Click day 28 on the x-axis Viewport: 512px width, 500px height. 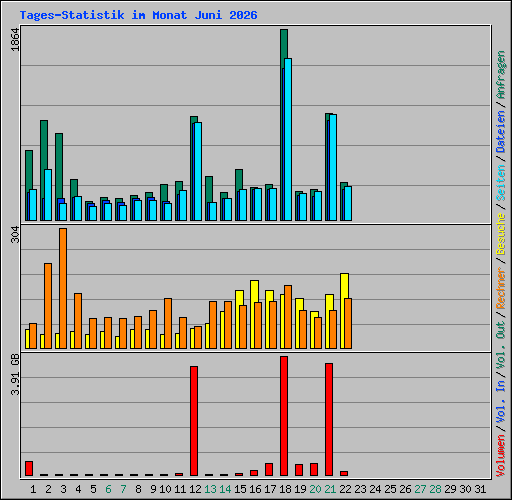point(435,489)
